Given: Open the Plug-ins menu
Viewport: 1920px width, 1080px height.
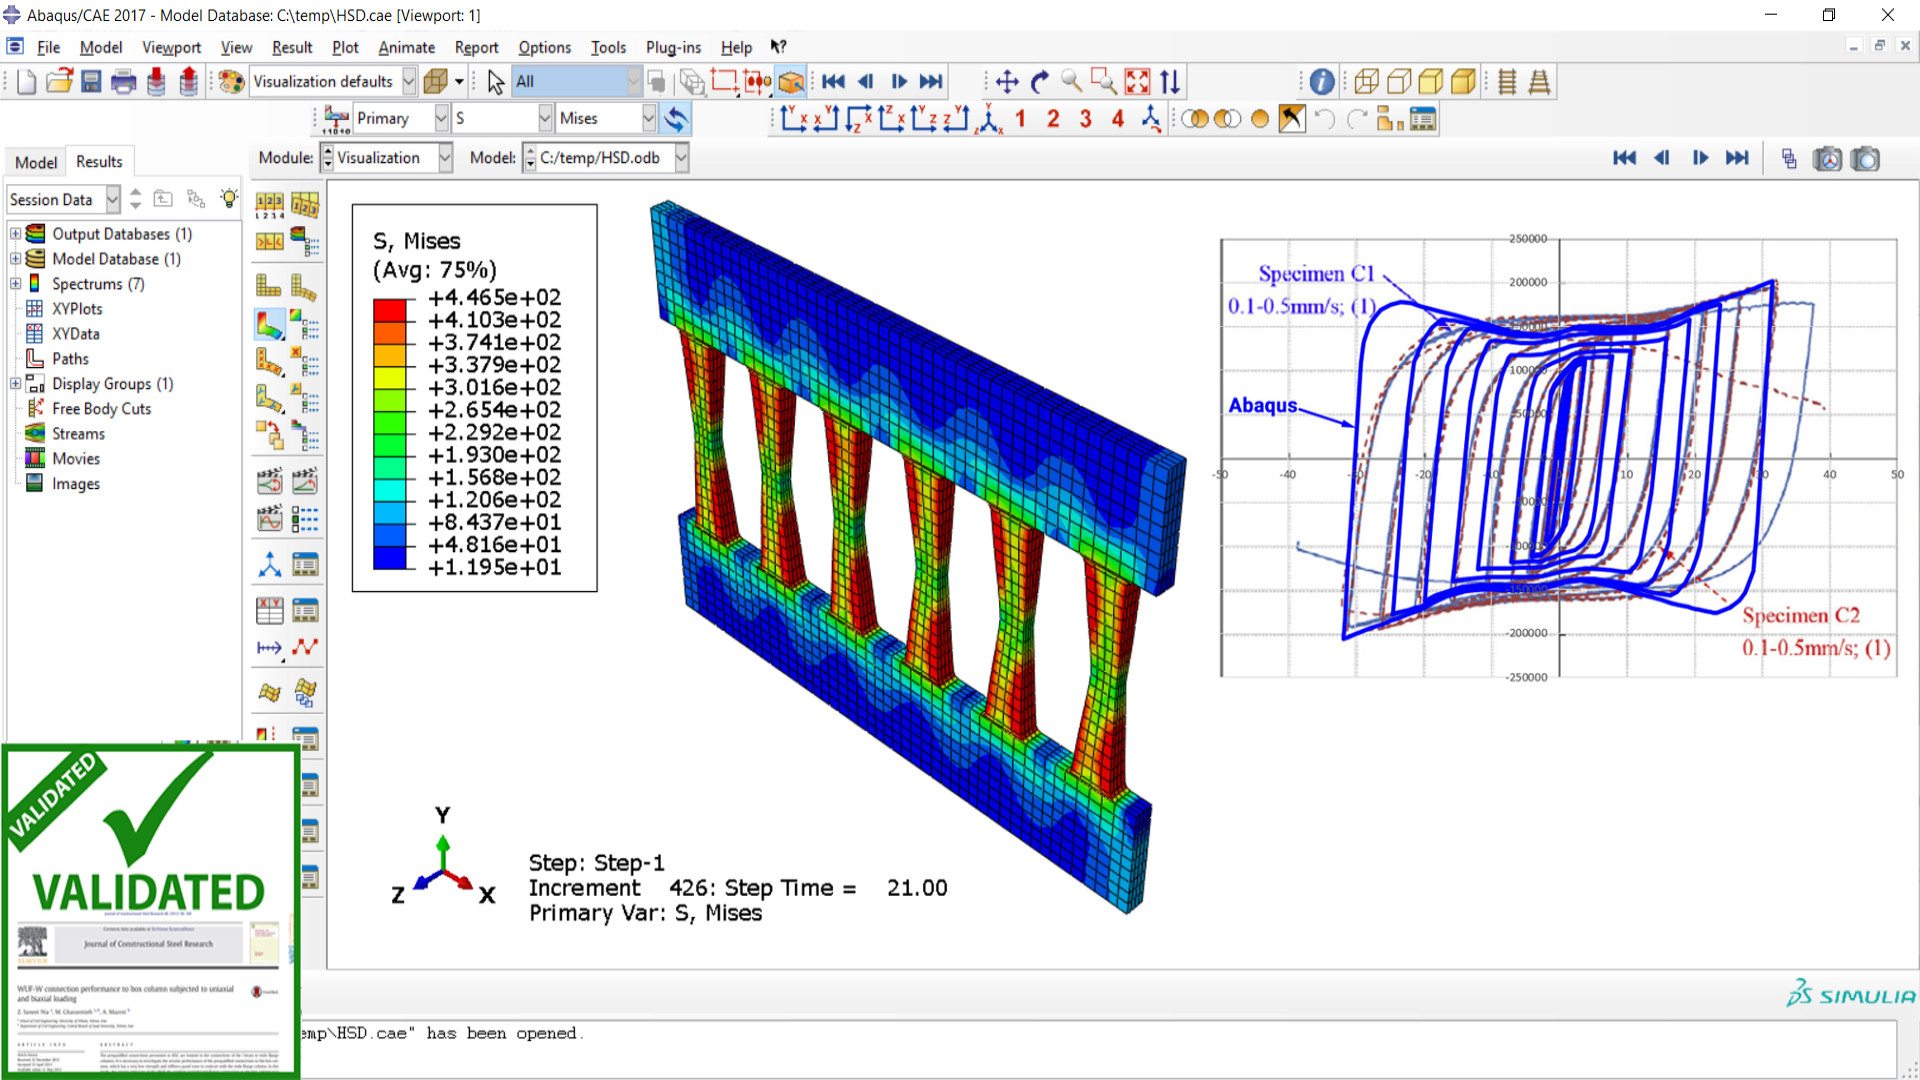Looking at the screenshot, I should (673, 47).
